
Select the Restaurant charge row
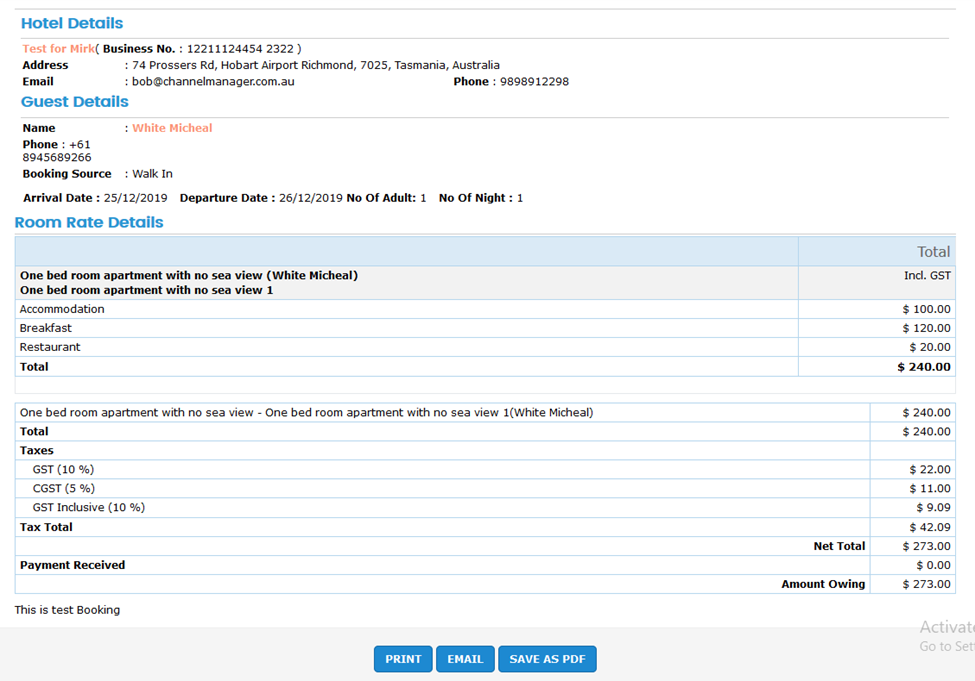click(x=50, y=348)
